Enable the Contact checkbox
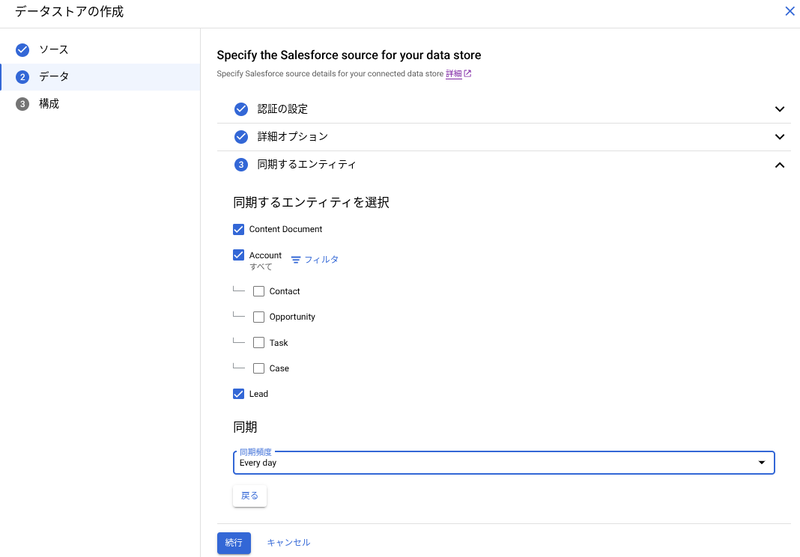 pos(259,291)
